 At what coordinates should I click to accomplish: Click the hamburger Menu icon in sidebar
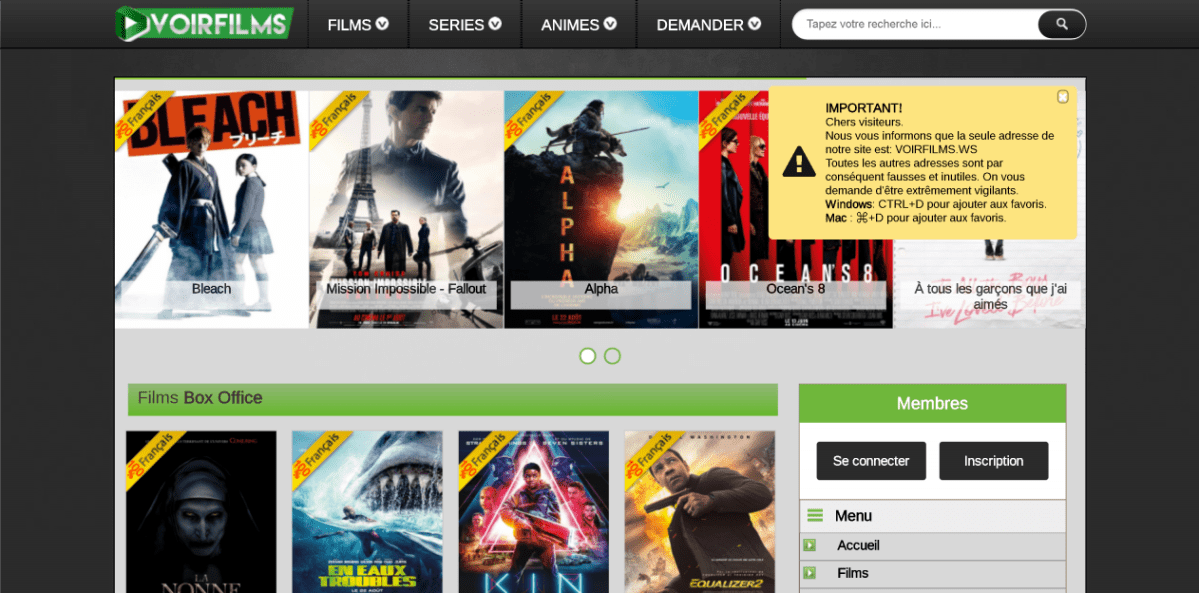(x=815, y=516)
